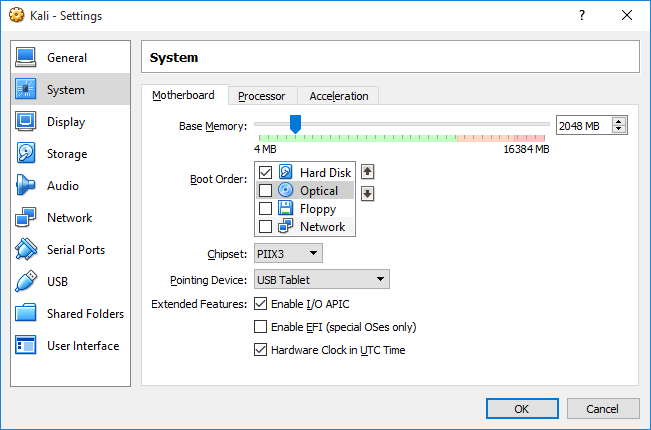The width and height of the screenshot is (651, 430).
Task: Select Optical row text in boot order
Action: pos(319,191)
